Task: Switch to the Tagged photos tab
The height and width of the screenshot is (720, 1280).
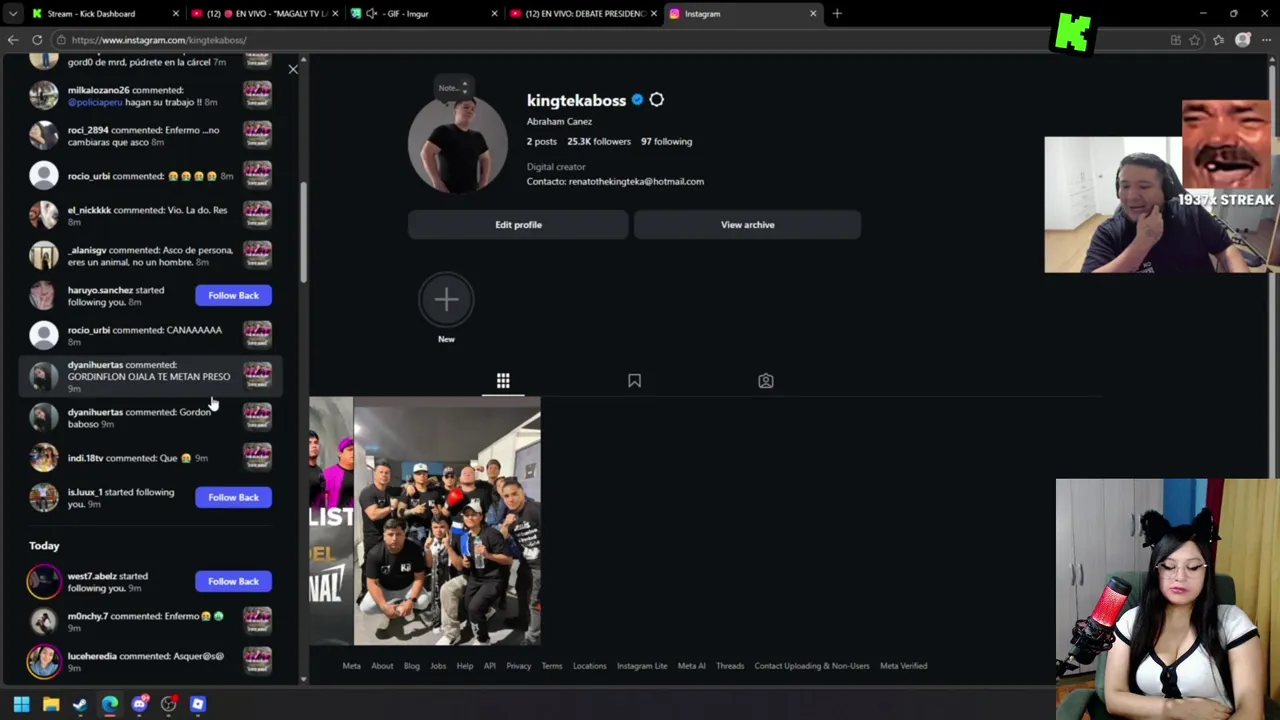Action: pos(765,381)
